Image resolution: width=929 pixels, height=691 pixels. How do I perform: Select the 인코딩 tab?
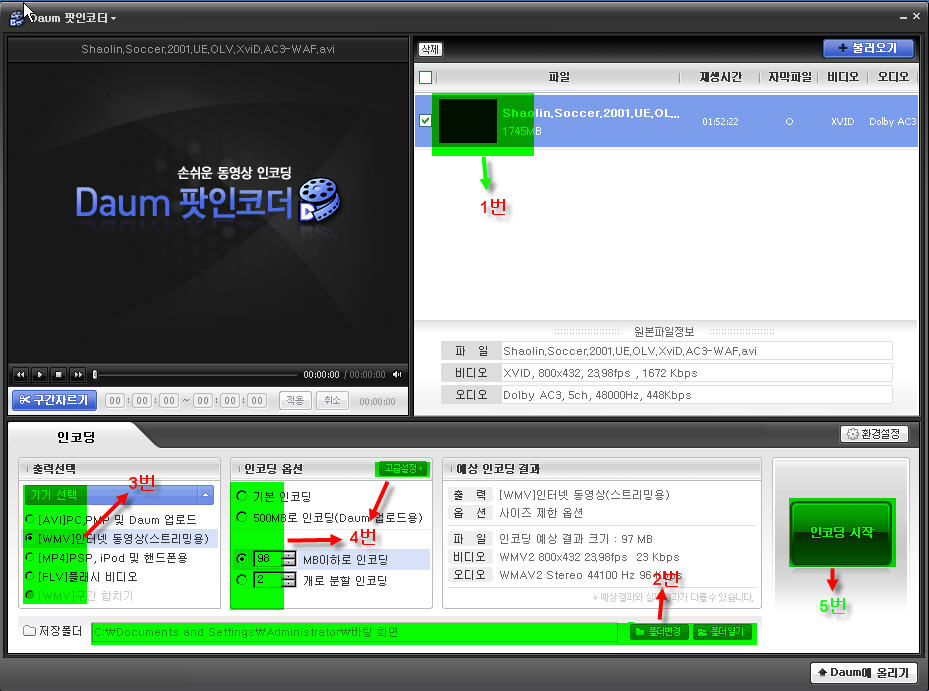coord(76,437)
